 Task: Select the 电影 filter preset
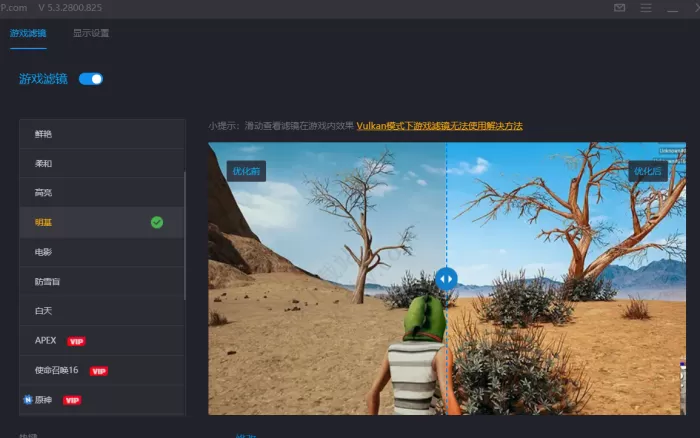(x=102, y=252)
